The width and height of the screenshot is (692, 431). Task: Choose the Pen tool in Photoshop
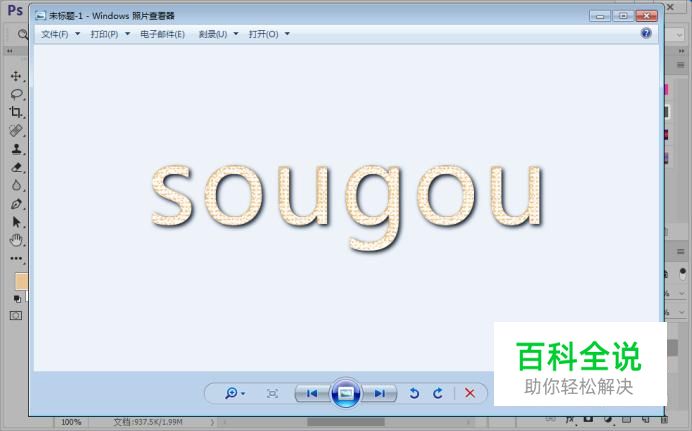click(x=16, y=204)
